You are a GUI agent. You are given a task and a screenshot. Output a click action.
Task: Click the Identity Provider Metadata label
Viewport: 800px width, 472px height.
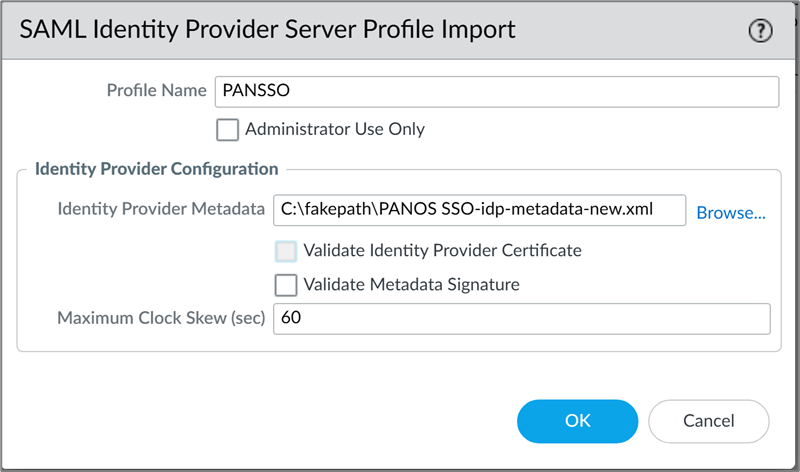pyautogui.click(x=161, y=212)
